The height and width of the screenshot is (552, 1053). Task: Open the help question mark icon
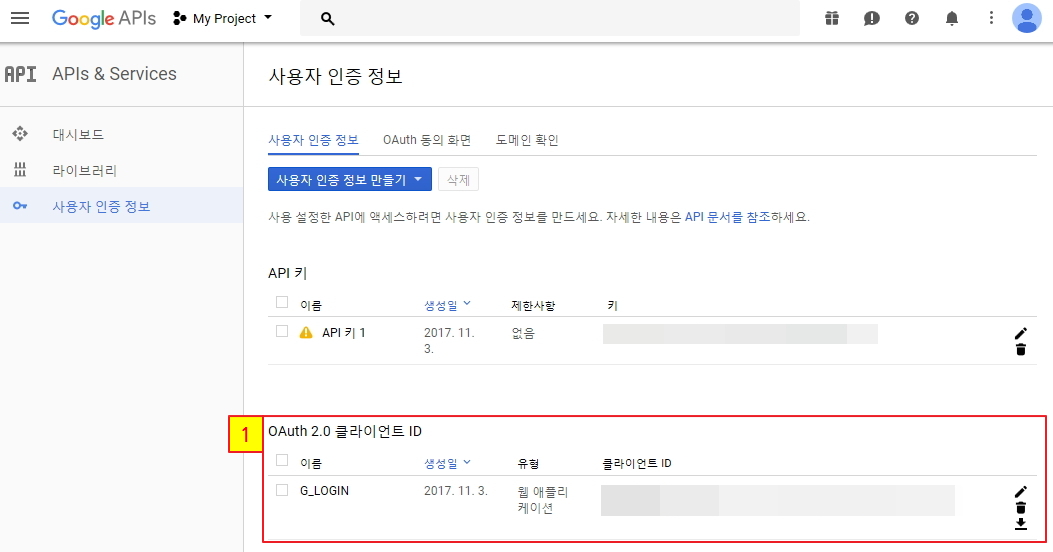click(911, 18)
